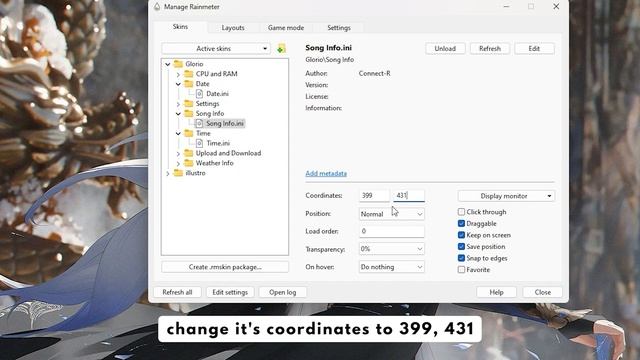
Task: Close the Manage Rainmeter window
Action: pyautogui.click(x=556, y=7)
